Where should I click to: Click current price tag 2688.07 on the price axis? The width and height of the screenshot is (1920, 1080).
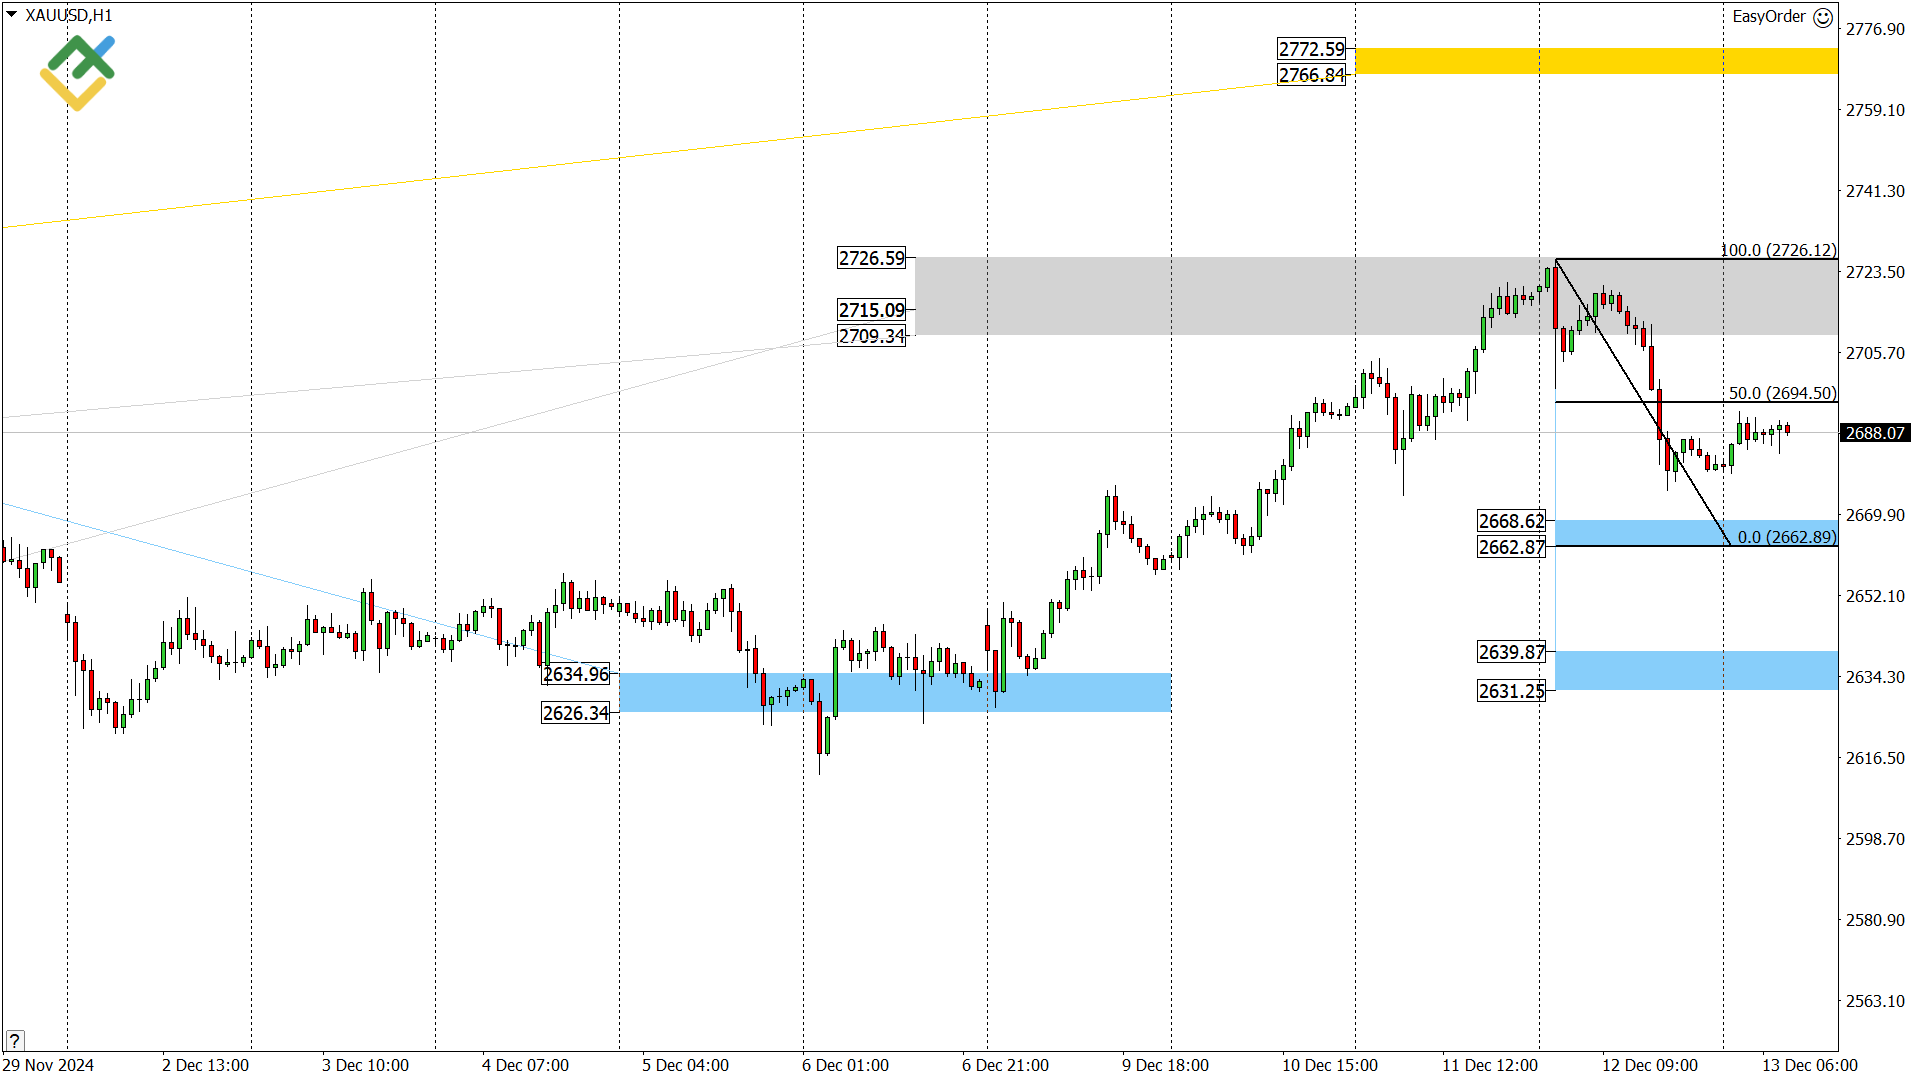(1875, 433)
